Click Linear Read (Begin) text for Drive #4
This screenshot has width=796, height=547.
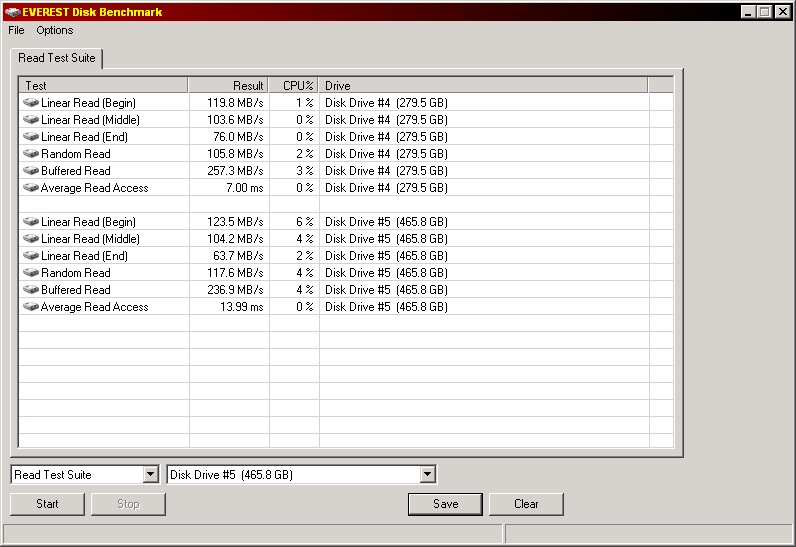(x=88, y=103)
